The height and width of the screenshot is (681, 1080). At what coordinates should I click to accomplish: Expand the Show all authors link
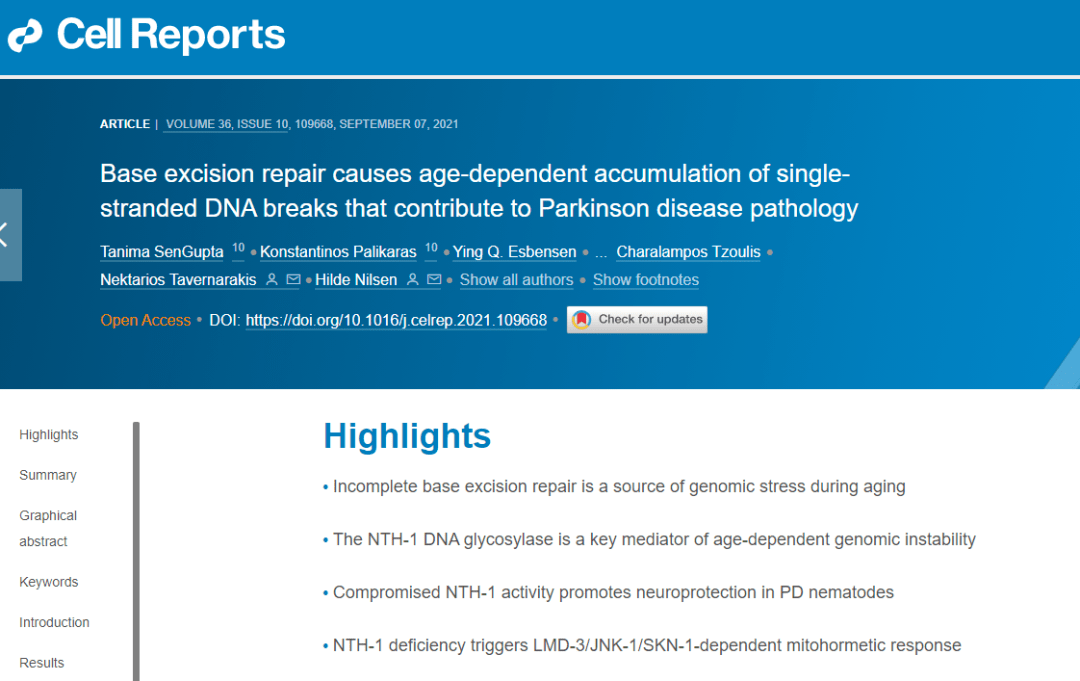point(516,280)
